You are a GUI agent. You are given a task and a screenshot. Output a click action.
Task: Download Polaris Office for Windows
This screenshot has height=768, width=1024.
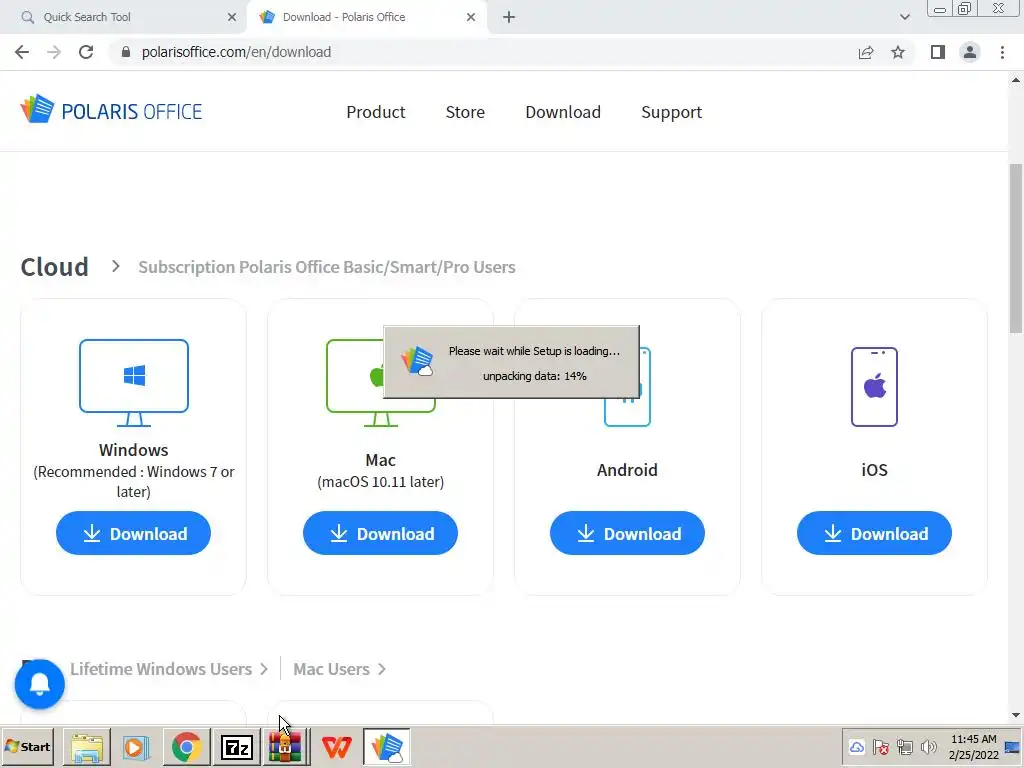pos(133,533)
